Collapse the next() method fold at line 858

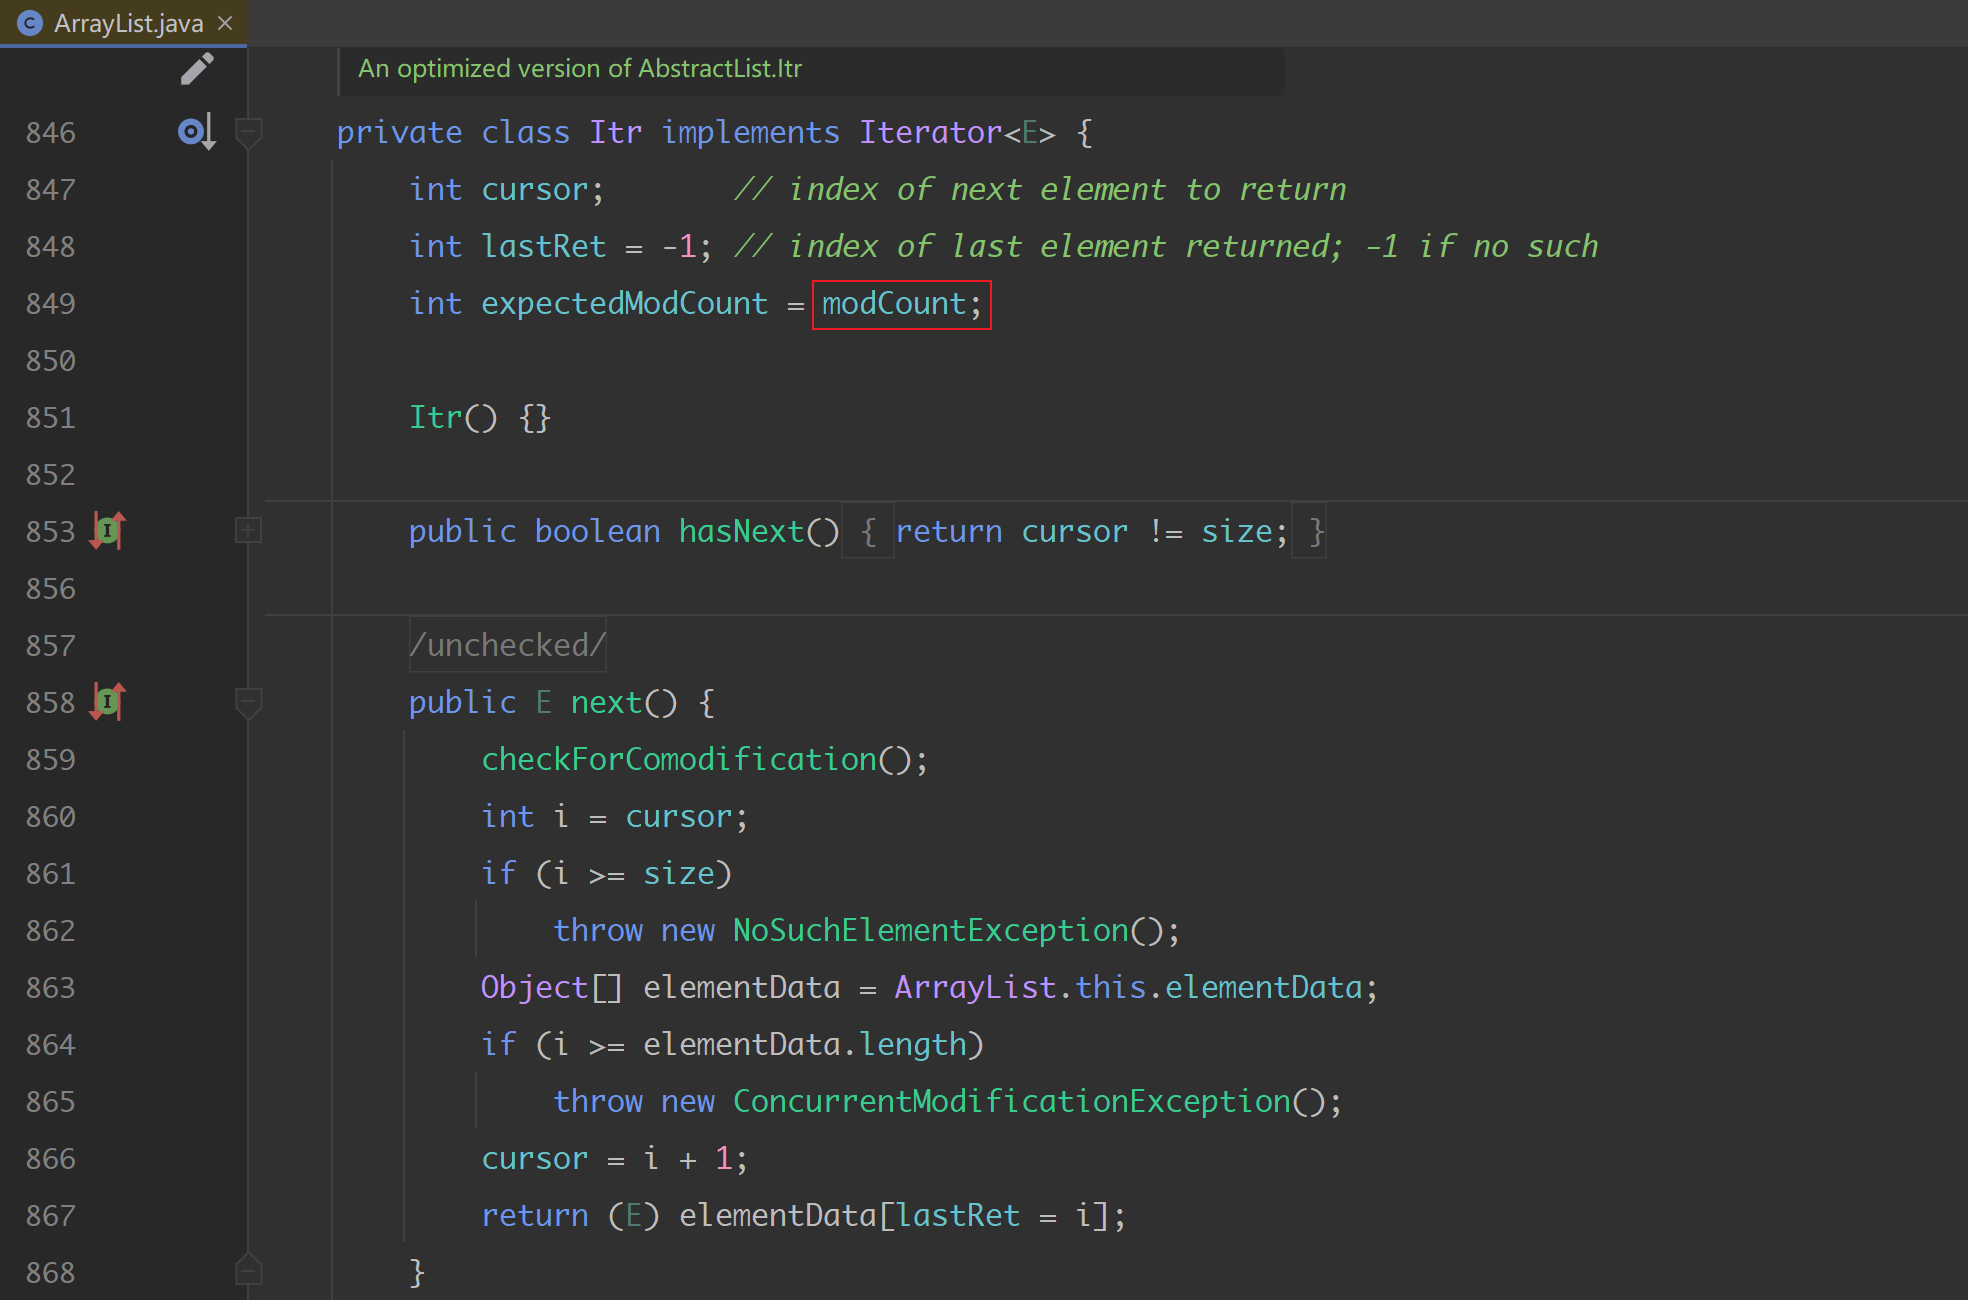click(248, 702)
